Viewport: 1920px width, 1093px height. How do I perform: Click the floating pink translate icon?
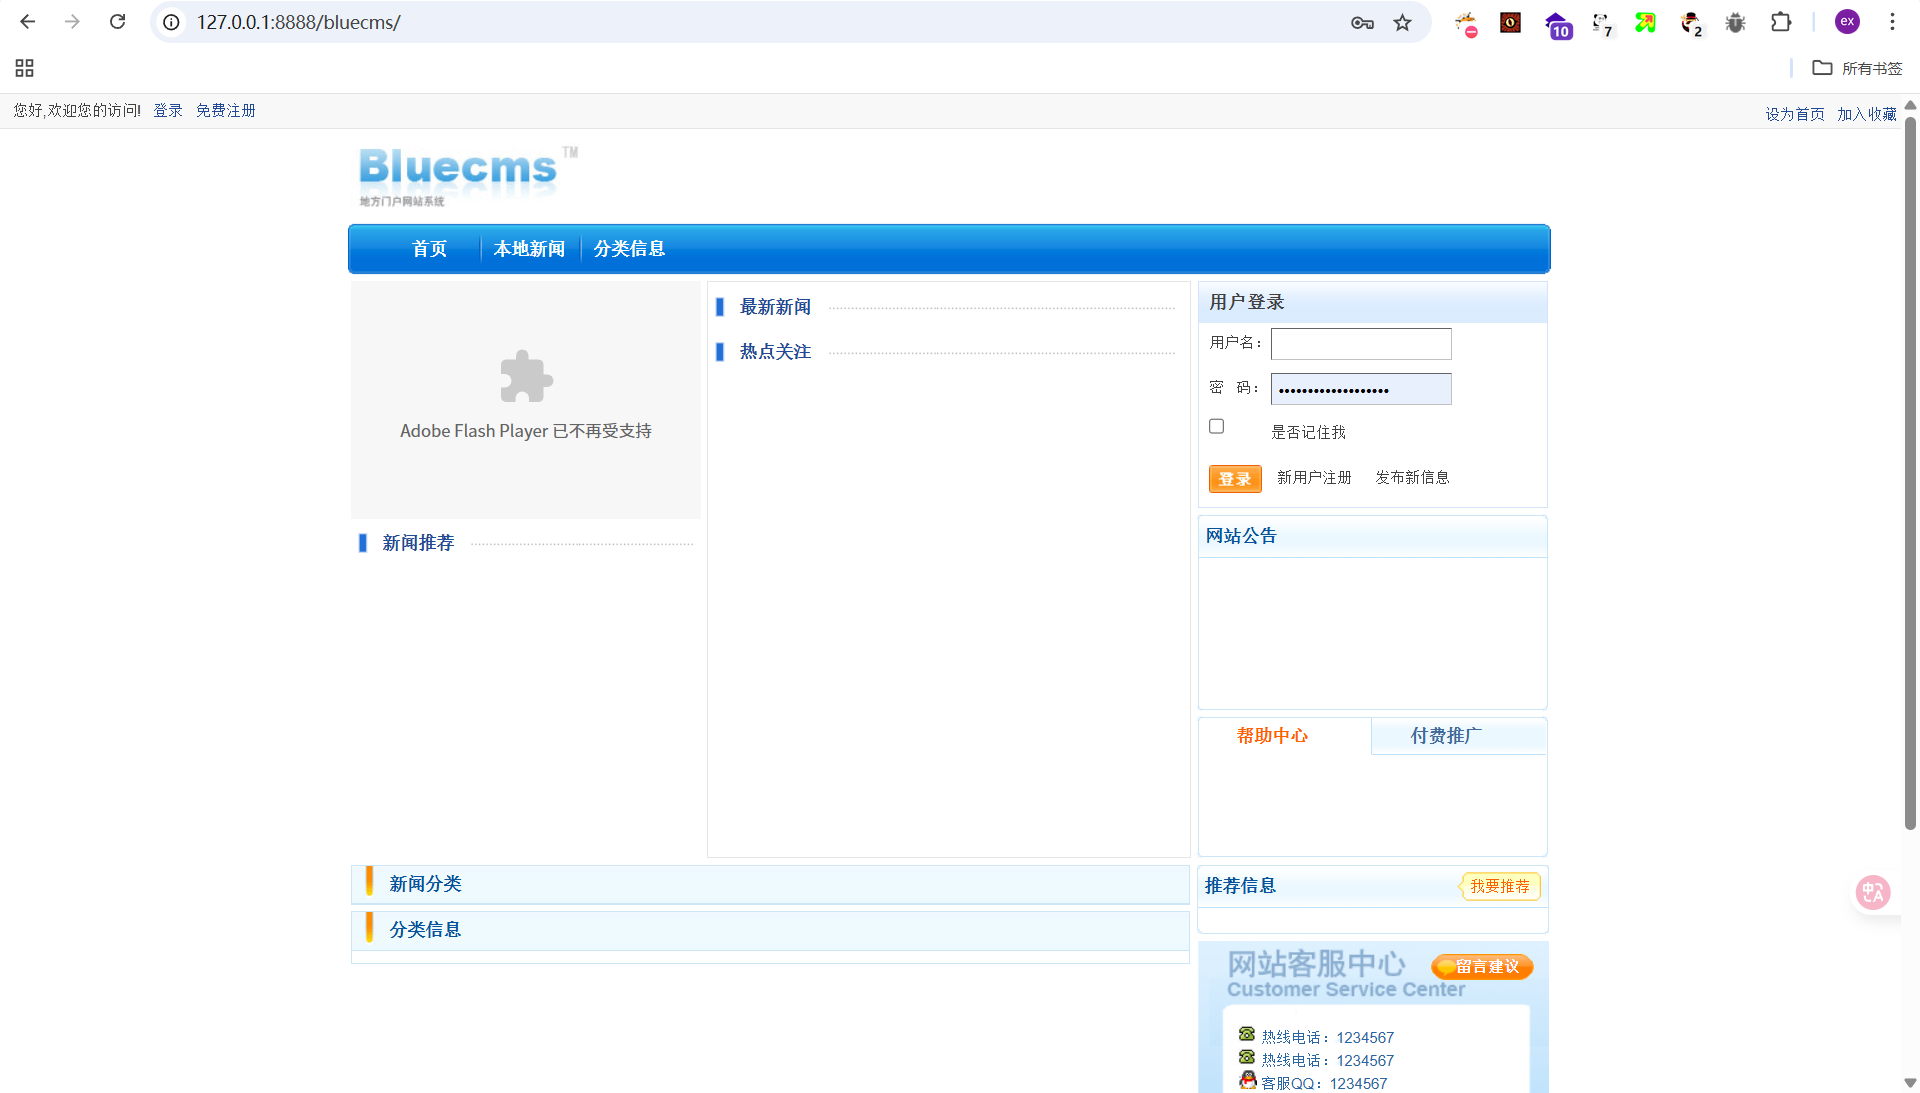coord(1873,891)
